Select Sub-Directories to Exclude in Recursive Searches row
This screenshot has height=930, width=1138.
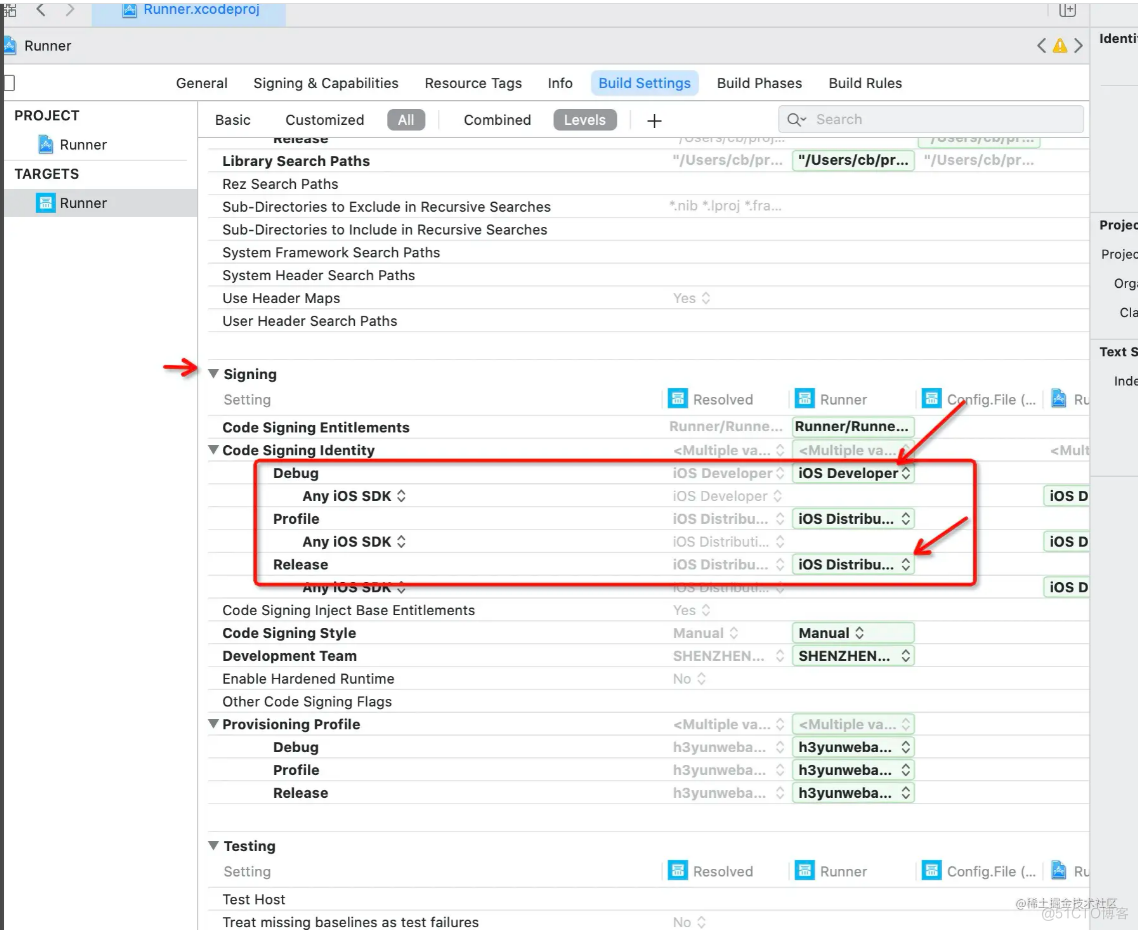pos(648,207)
